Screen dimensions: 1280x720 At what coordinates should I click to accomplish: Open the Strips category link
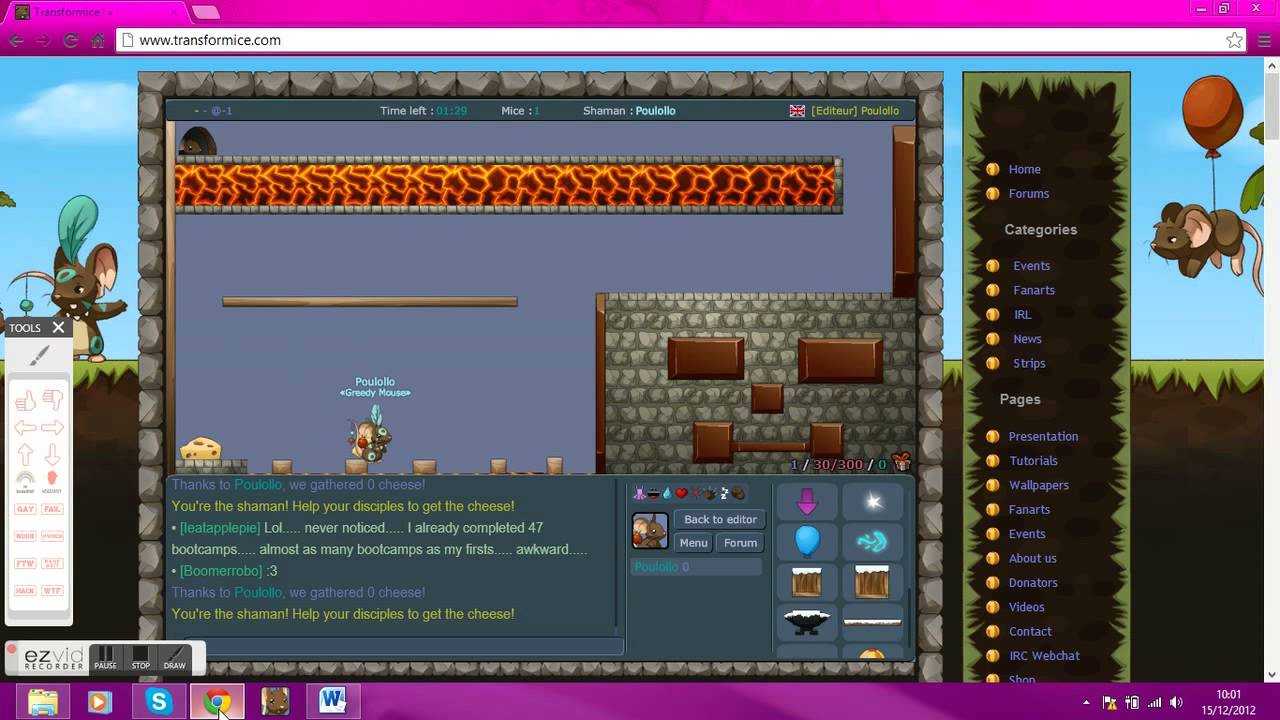(x=1029, y=363)
